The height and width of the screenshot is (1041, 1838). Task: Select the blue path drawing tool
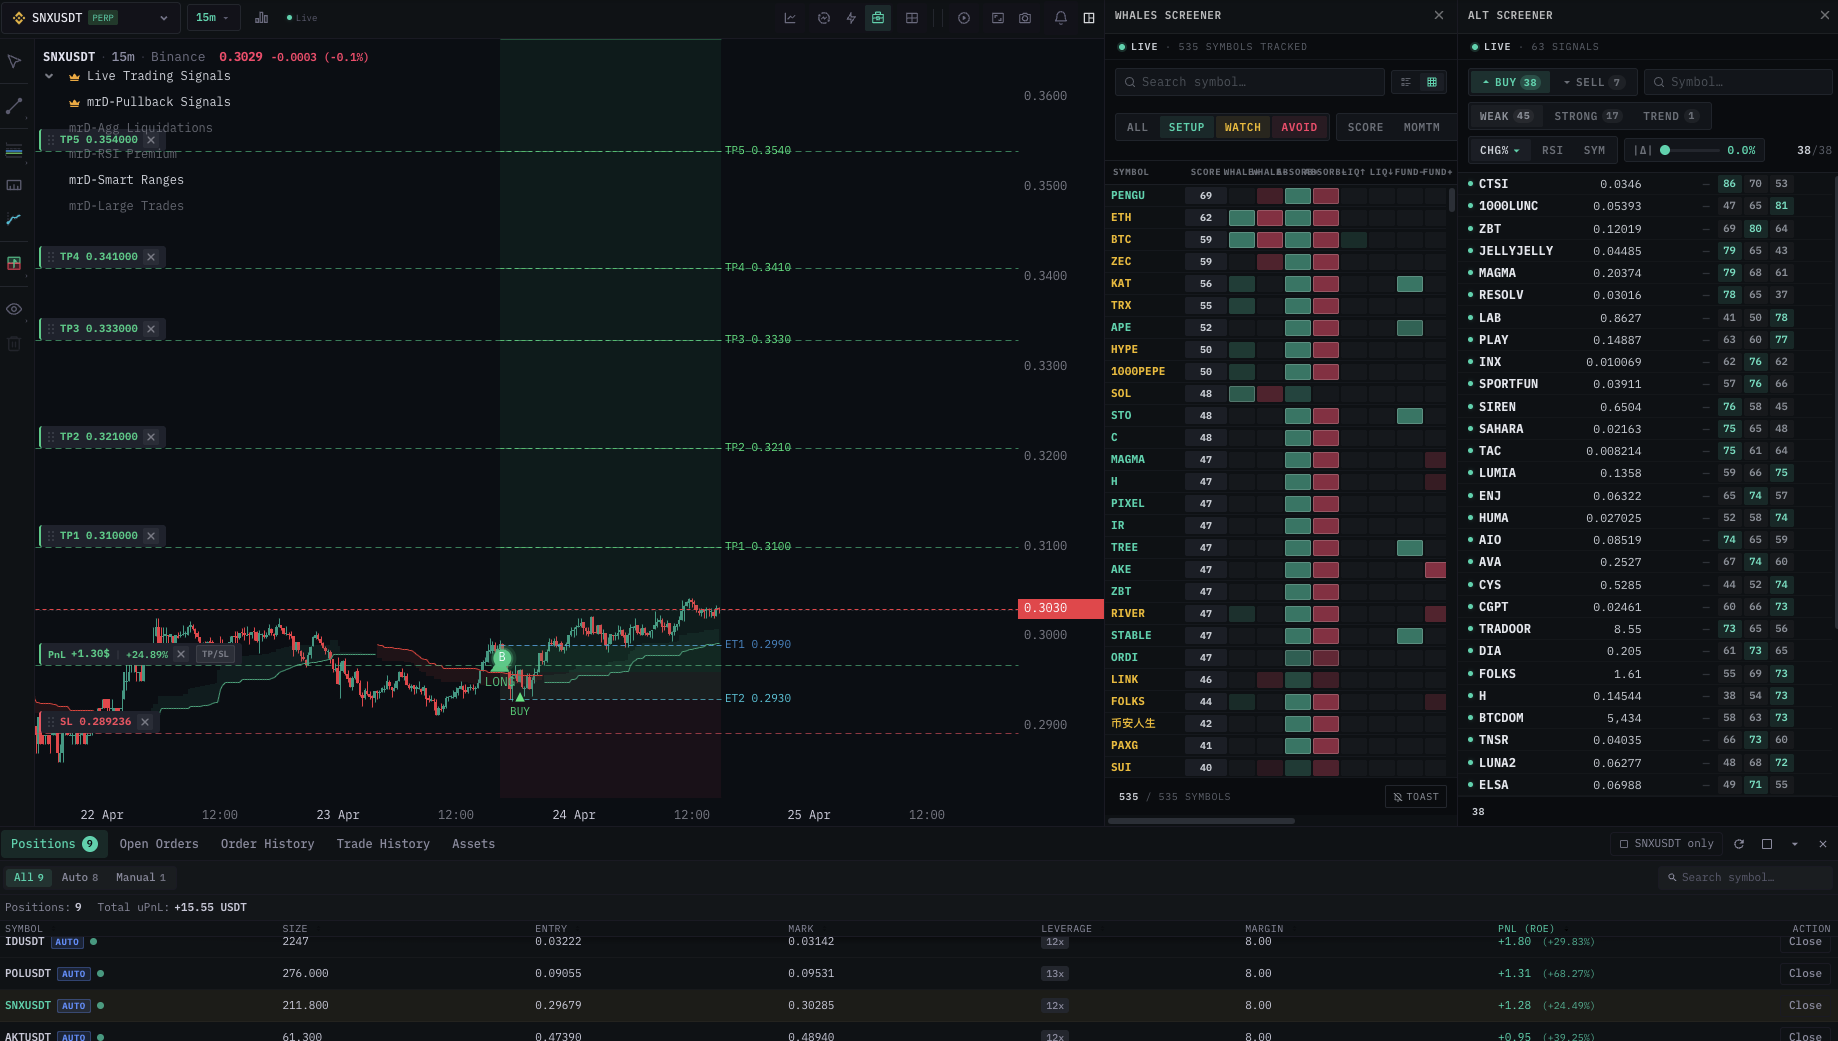tap(14, 219)
